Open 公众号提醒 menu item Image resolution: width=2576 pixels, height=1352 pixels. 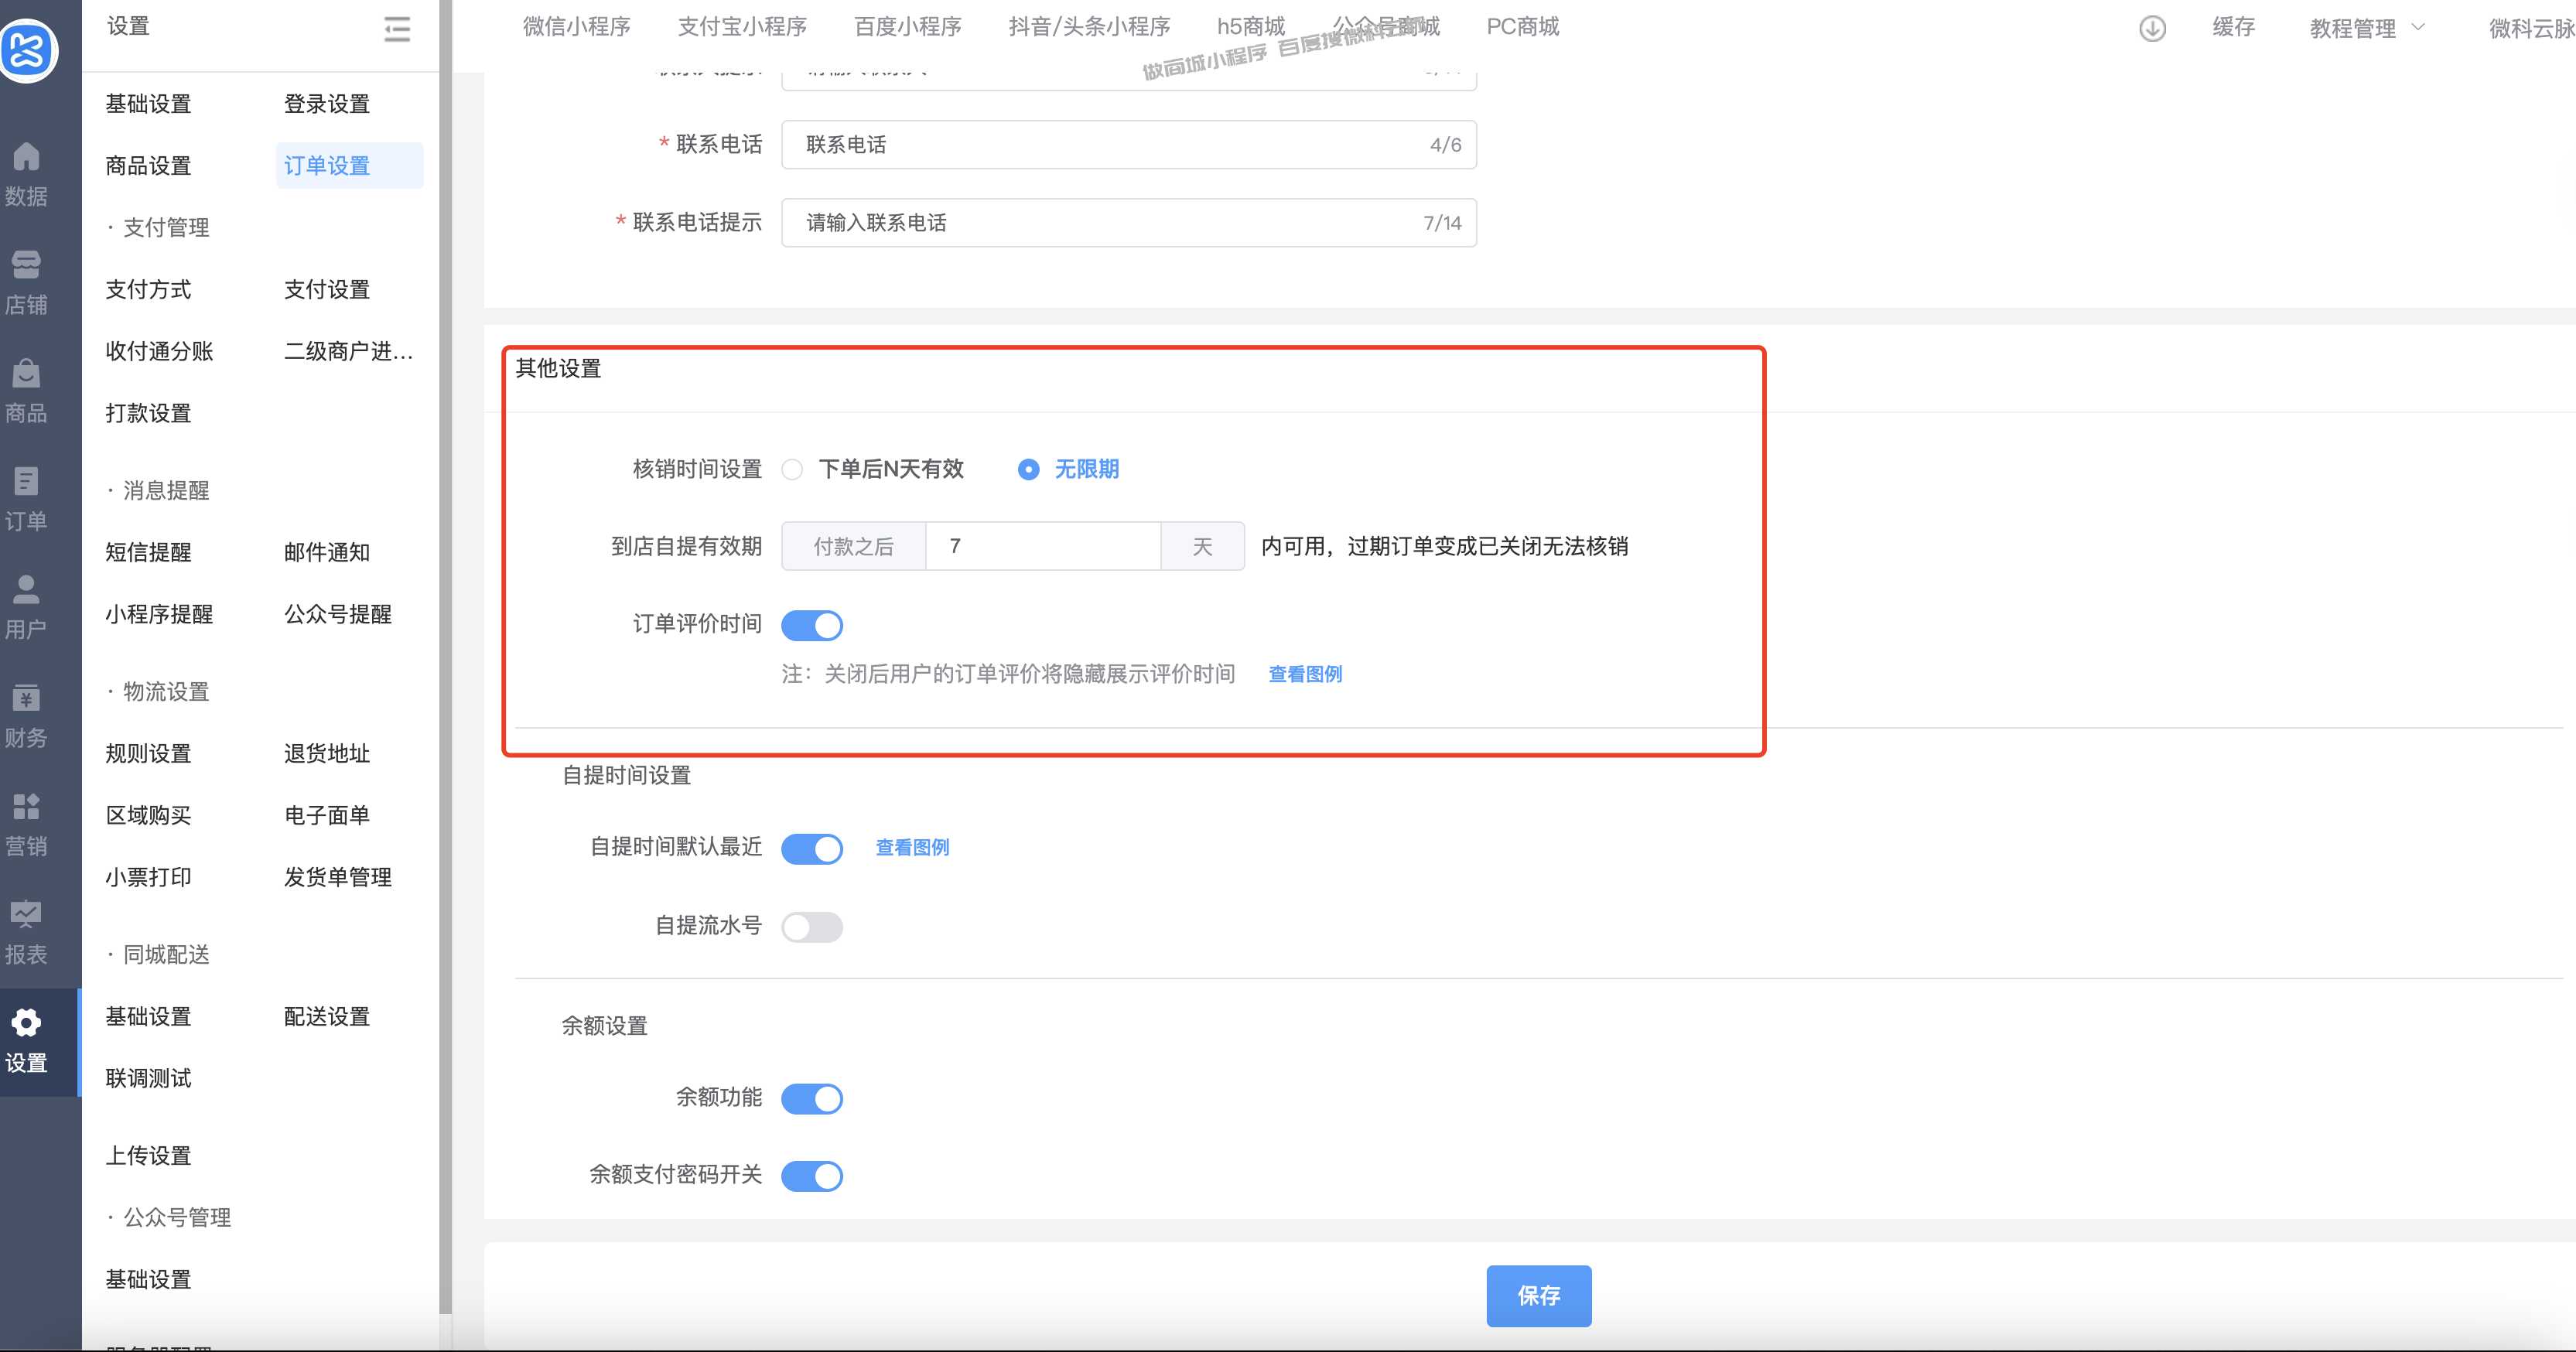[x=338, y=615]
